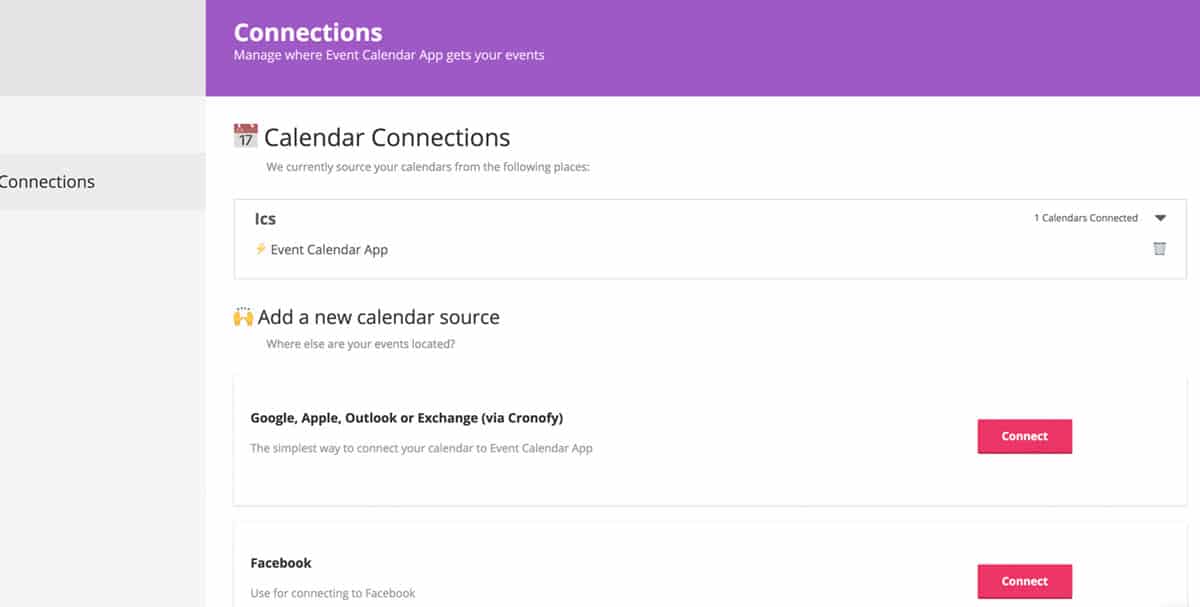Viewport: 1200px width, 607px height.
Task: Open the Connections sidebar item
Action: point(48,182)
